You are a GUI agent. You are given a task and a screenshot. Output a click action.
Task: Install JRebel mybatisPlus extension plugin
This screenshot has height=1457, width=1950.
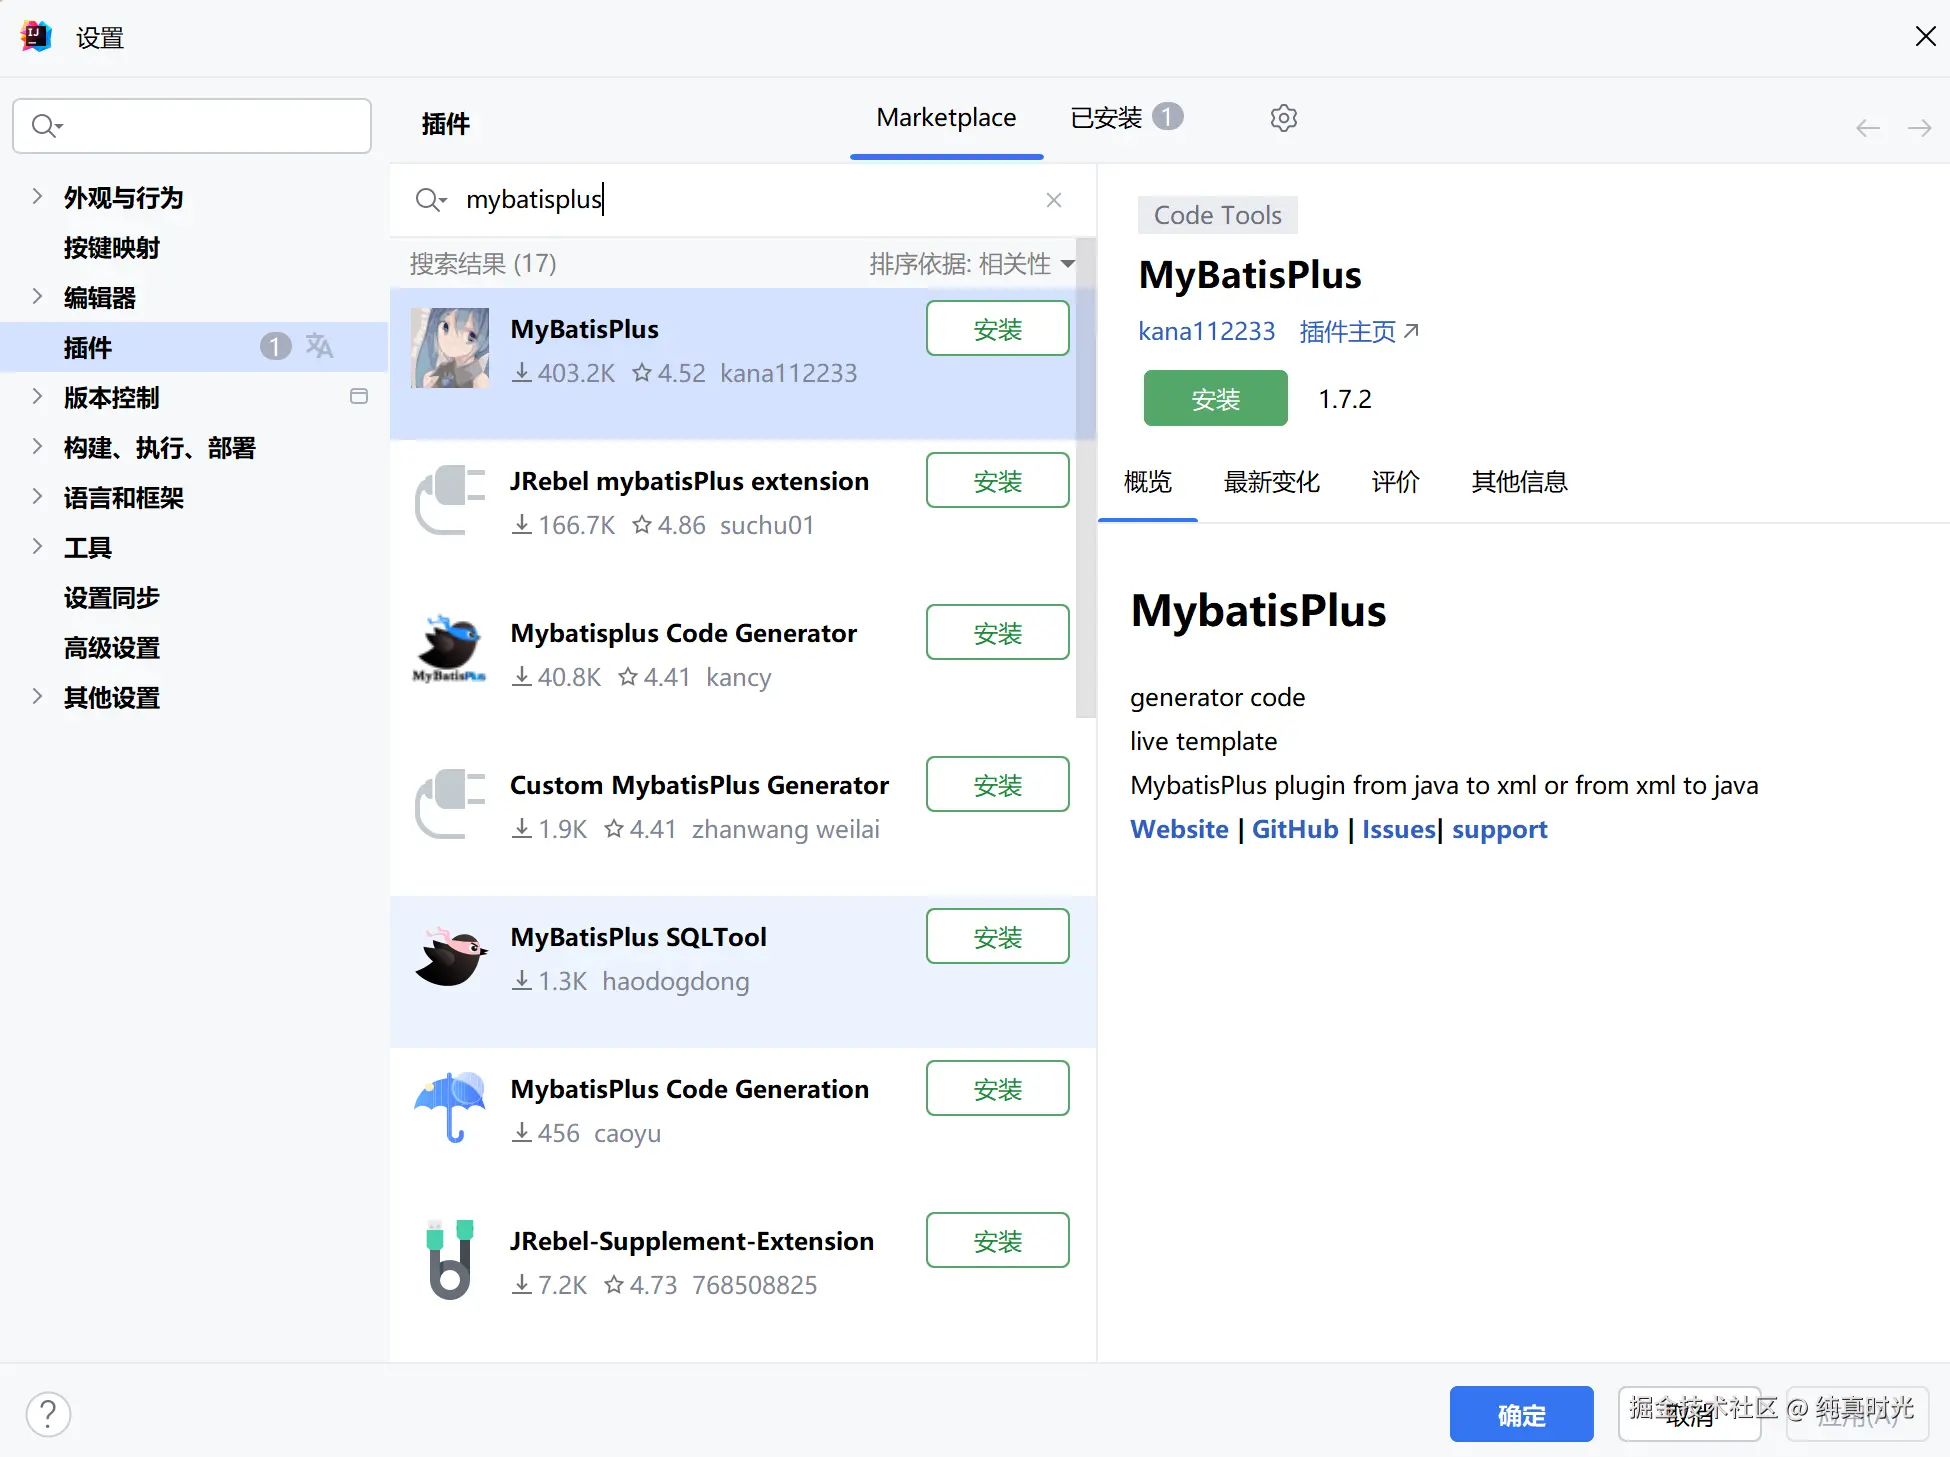click(x=997, y=481)
